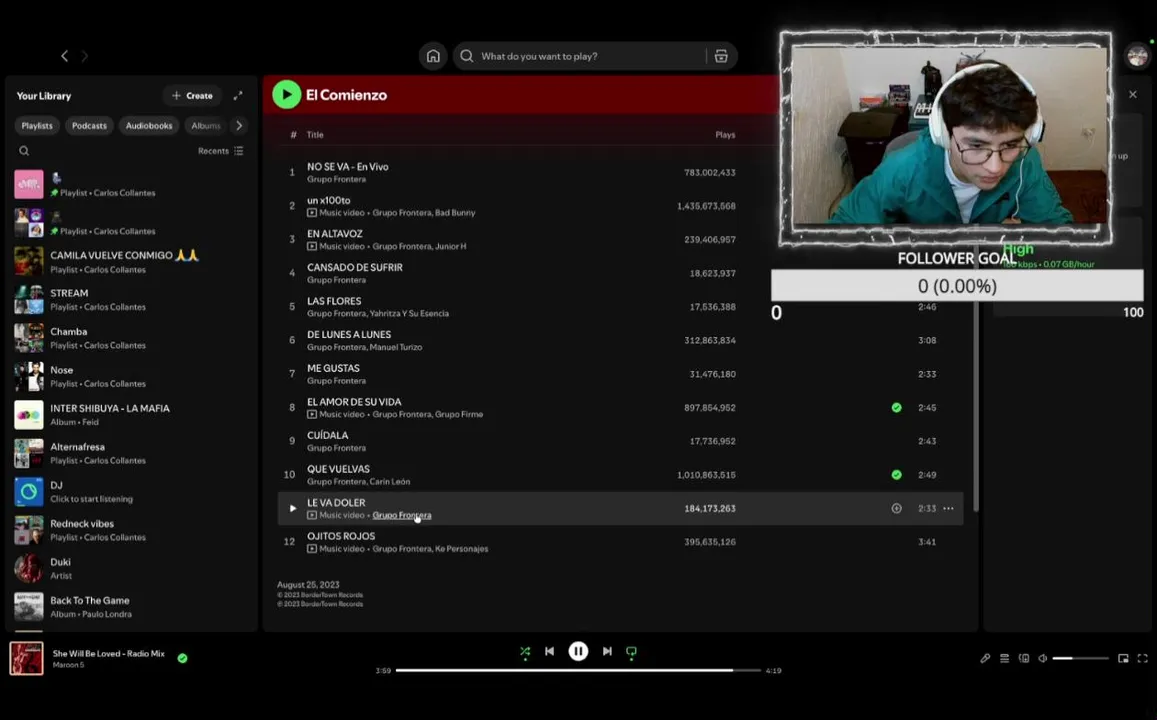Open She Will Be Loved song title
Viewport: 1157px width, 720px height.
pyautogui.click(x=108, y=654)
